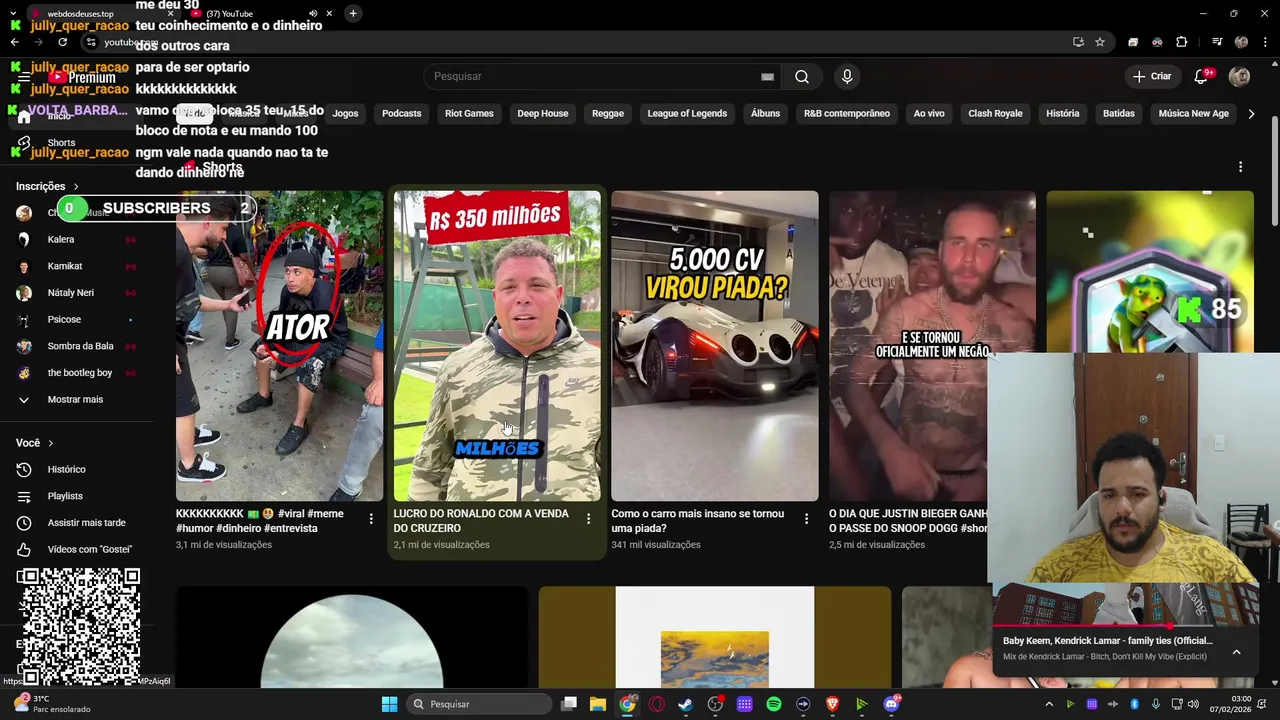Open Vídeos com "Gostei"
The image size is (1280, 720).
pos(89,549)
